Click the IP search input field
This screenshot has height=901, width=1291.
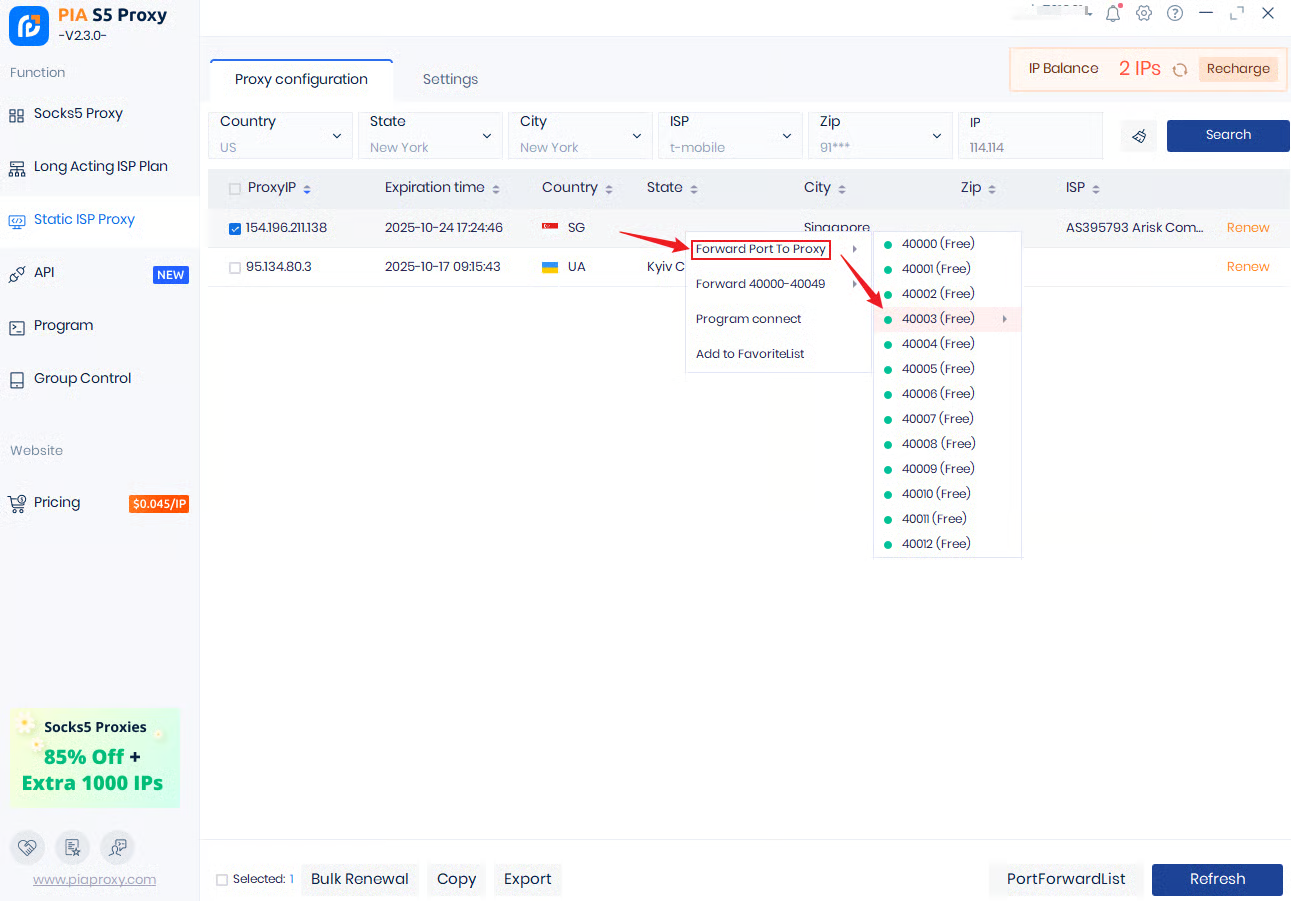coord(1030,146)
